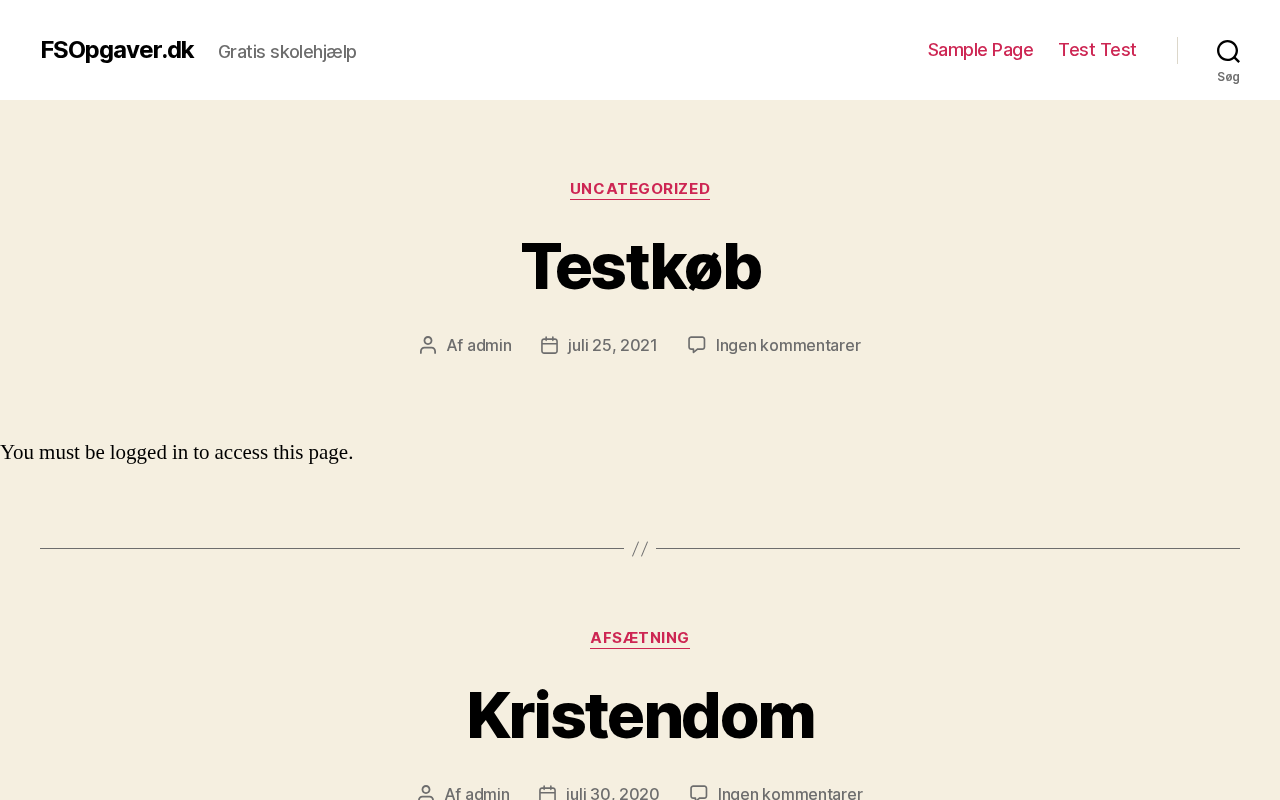The height and width of the screenshot is (800, 1280).
Task: Open juli 25, 2021 post date link
Action: [x=613, y=345]
